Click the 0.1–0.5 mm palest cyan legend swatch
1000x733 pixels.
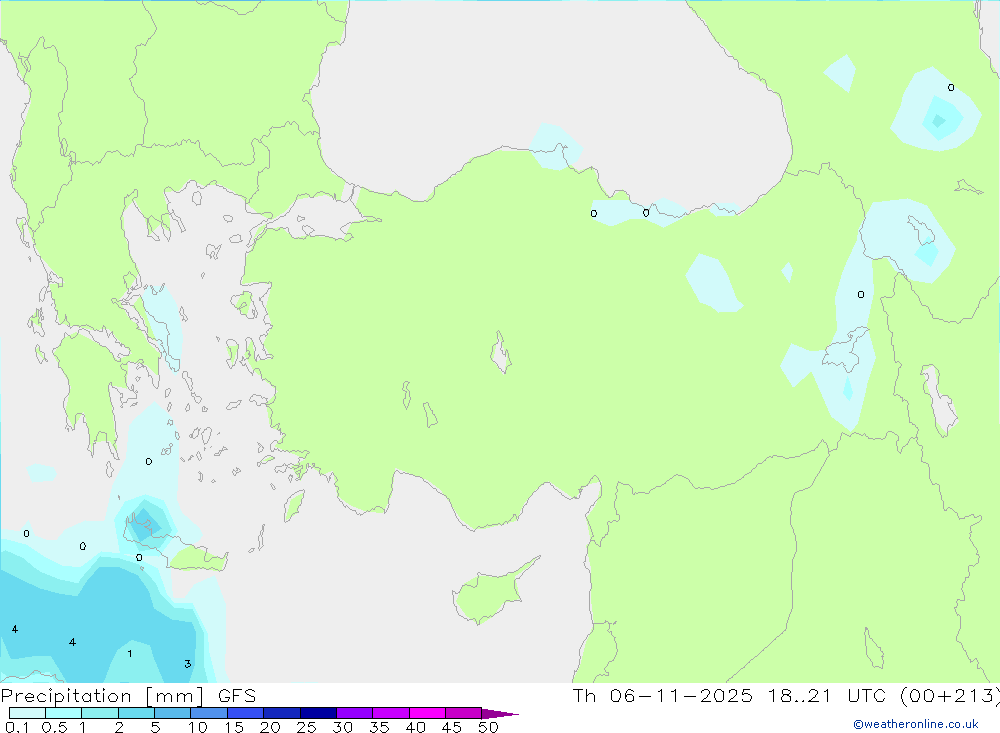(27, 713)
